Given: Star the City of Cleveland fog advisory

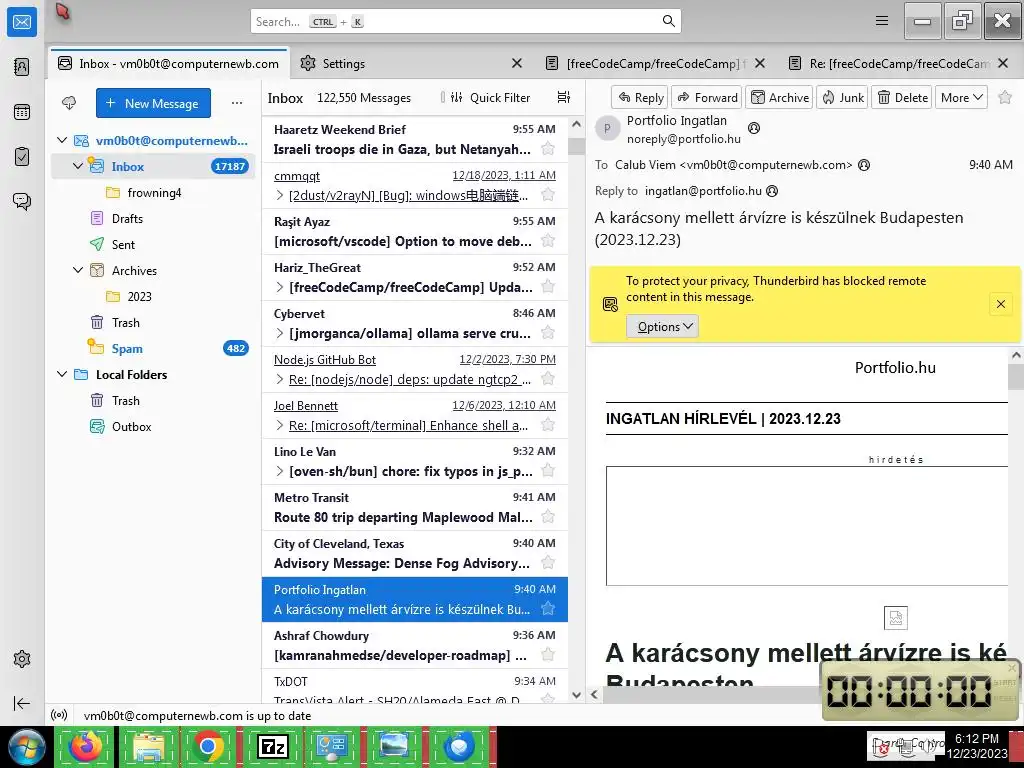Looking at the screenshot, I should click(x=548, y=563).
